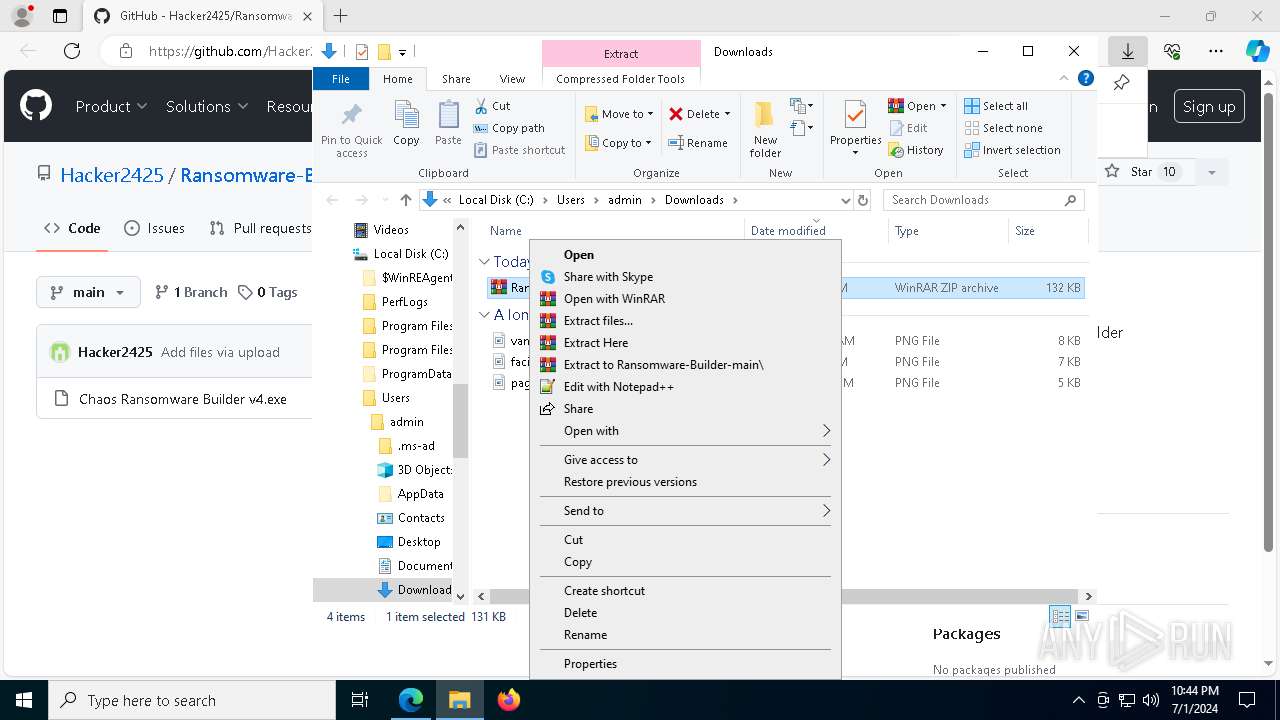Collapse the Explorer ribbon chevron
This screenshot has height=720, width=1280.
[x=1064, y=78]
